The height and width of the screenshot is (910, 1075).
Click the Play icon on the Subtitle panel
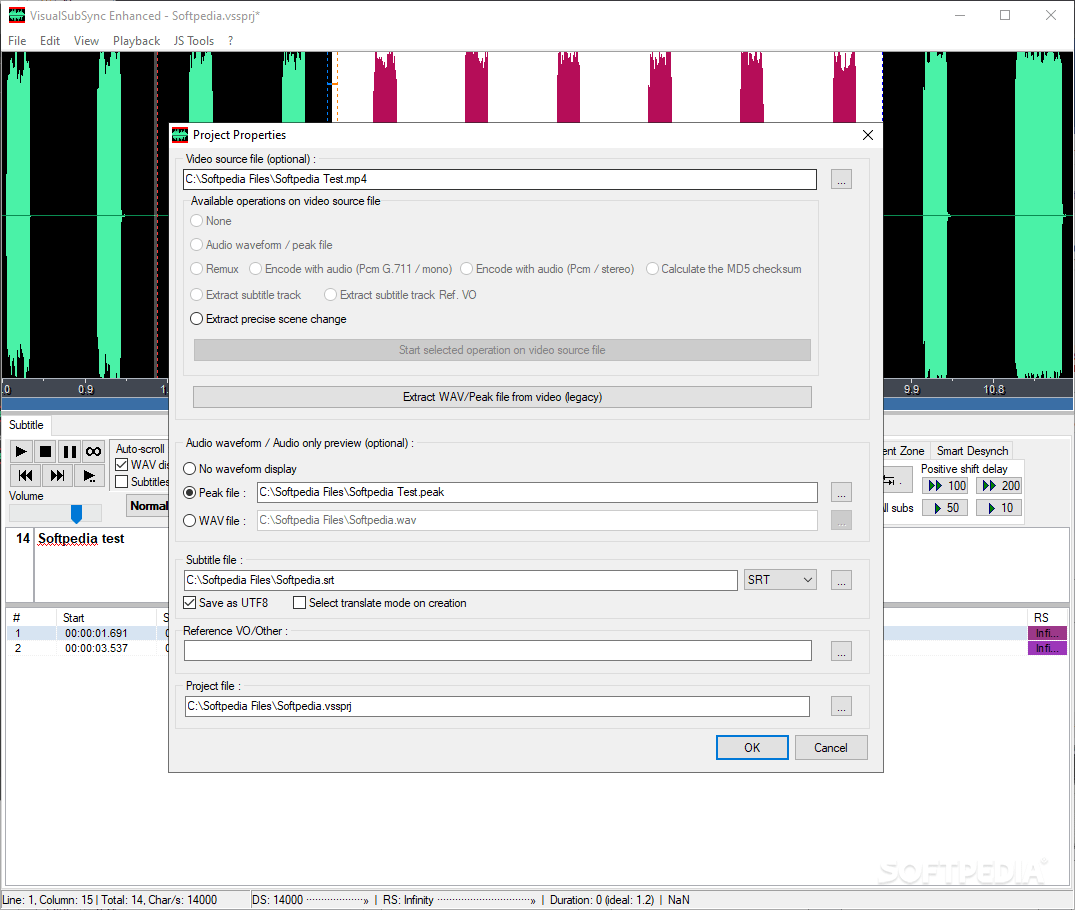[20, 451]
